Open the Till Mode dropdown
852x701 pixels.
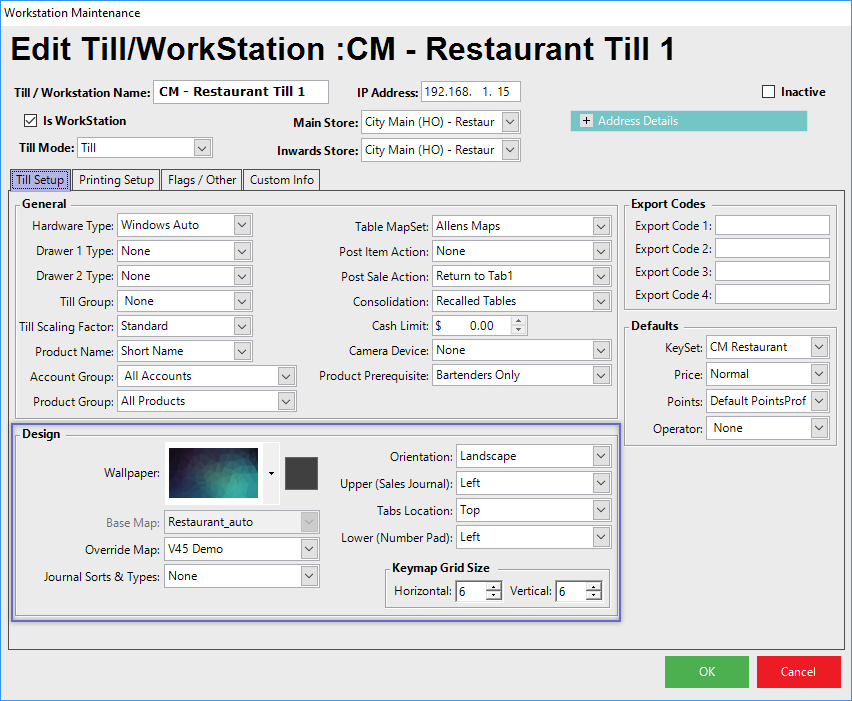(202, 148)
